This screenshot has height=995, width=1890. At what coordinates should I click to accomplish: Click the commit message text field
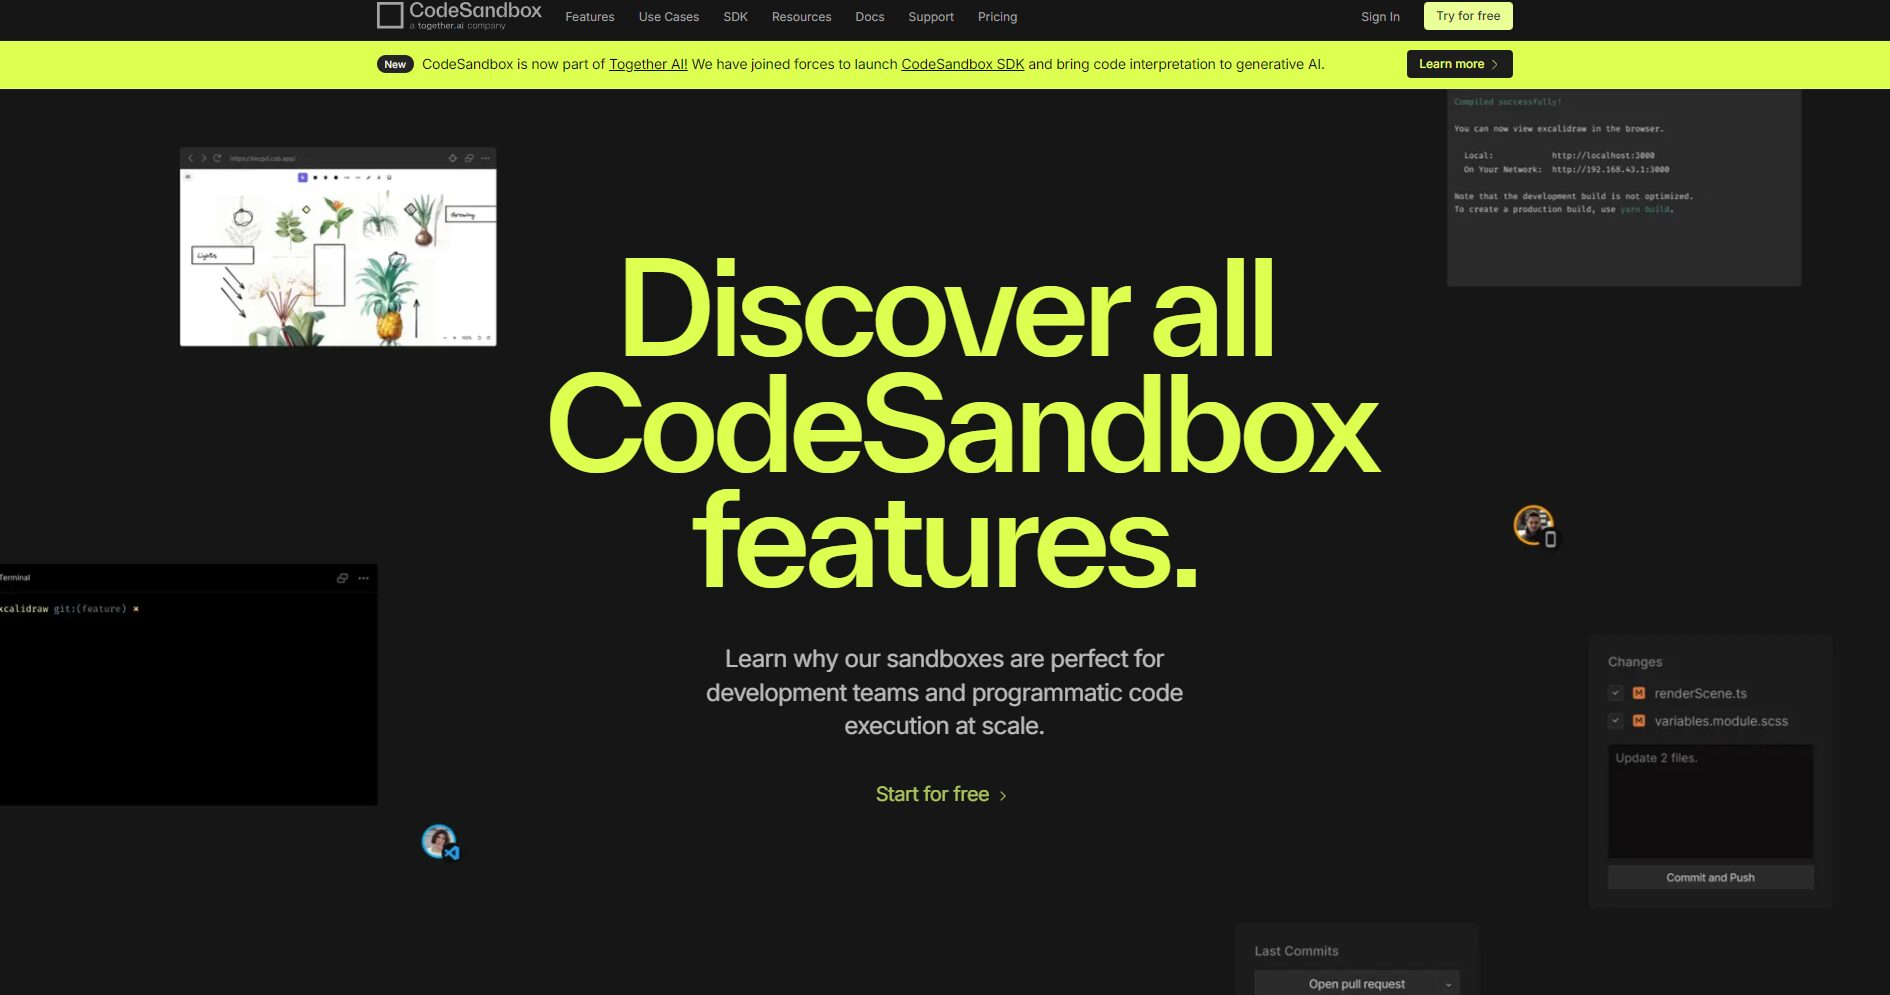(x=1710, y=800)
